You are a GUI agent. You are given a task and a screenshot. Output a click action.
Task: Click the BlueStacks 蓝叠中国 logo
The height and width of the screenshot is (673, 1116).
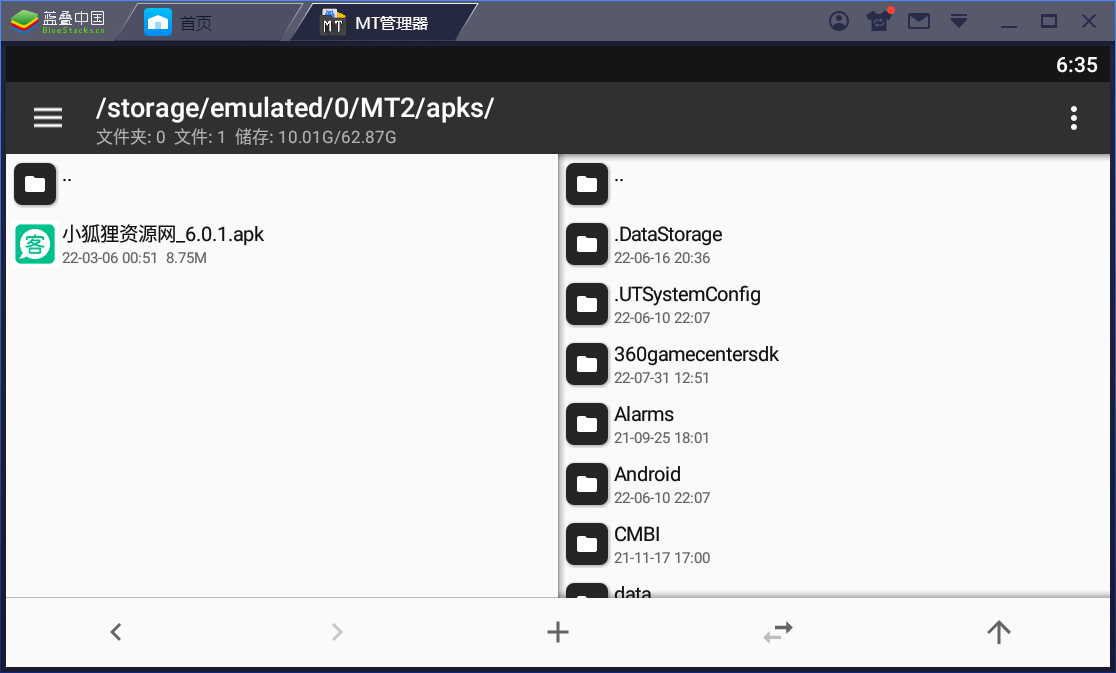coord(58,22)
